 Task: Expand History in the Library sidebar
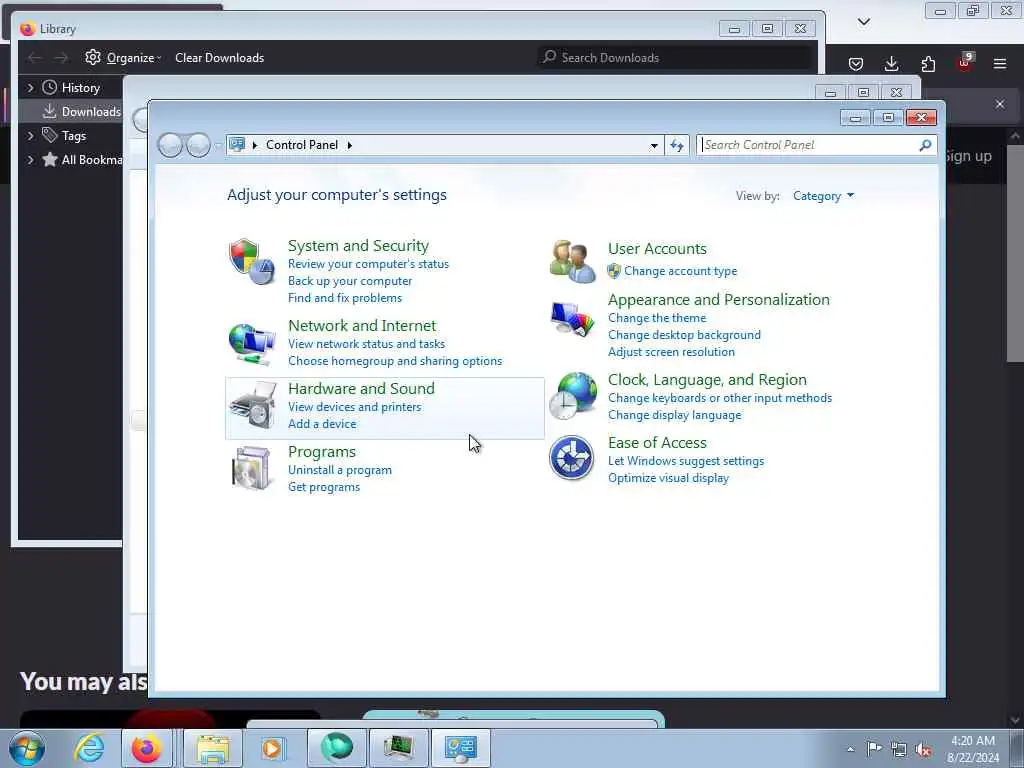pos(30,88)
